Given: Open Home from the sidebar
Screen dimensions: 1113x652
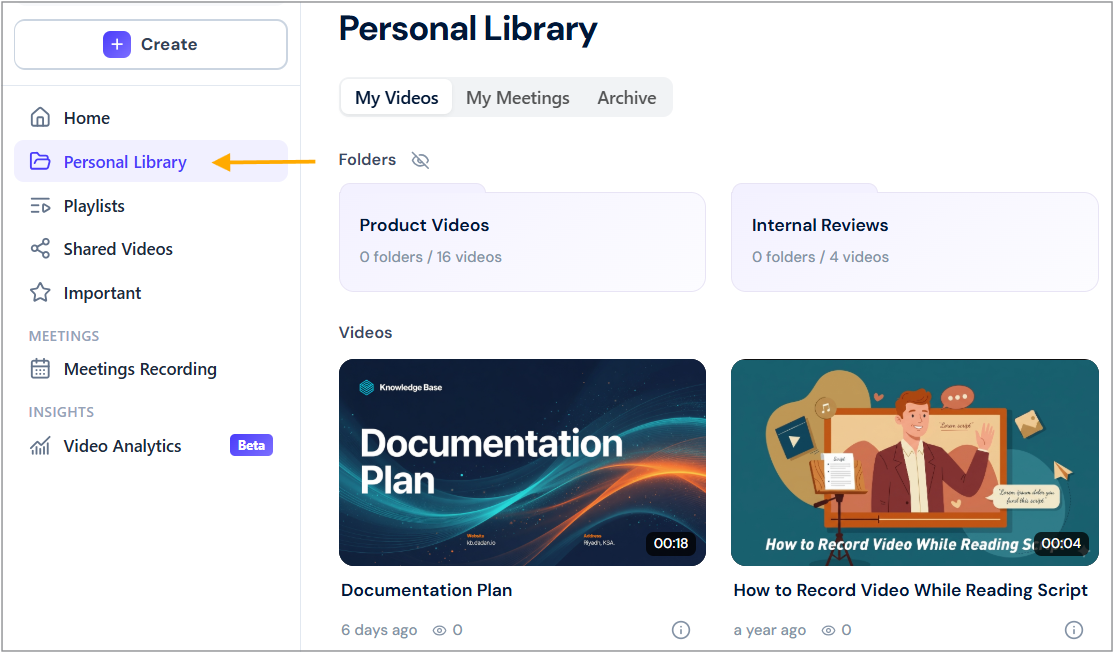Looking at the screenshot, I should (150, 118).
